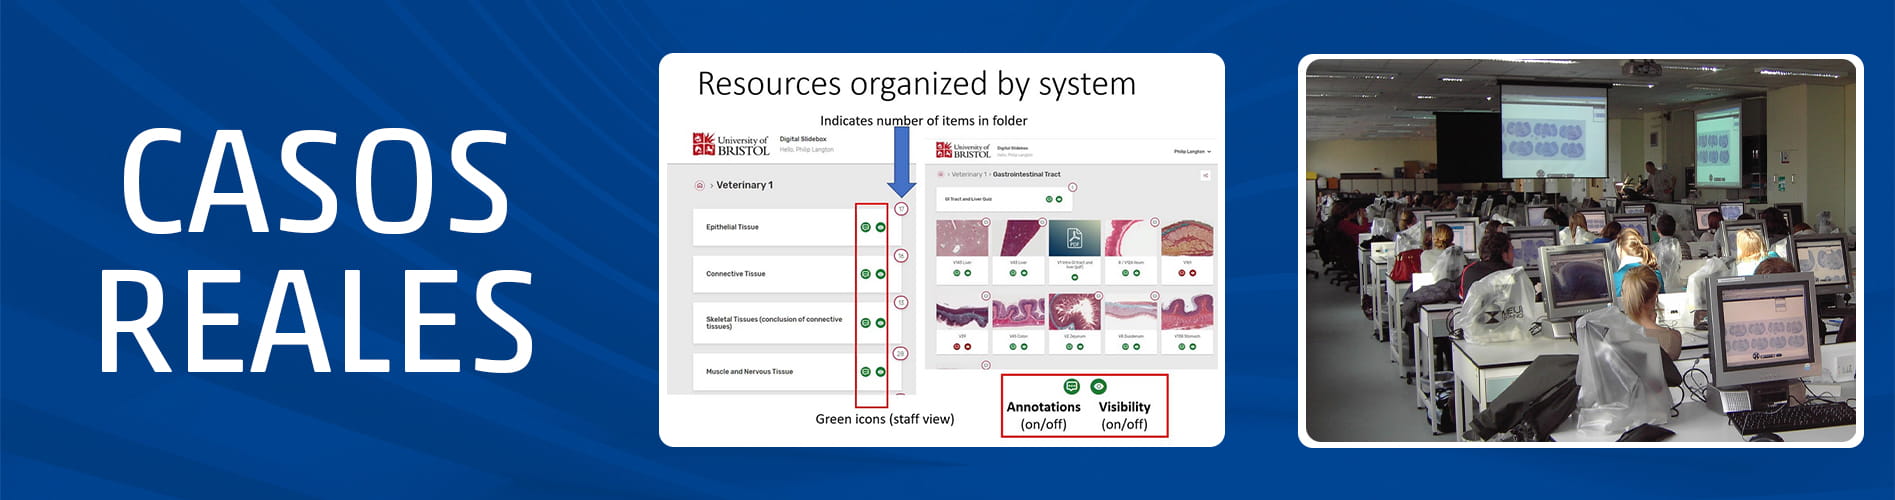Toggle annotations for Connective Tissue folder

(x=865, y=274)
